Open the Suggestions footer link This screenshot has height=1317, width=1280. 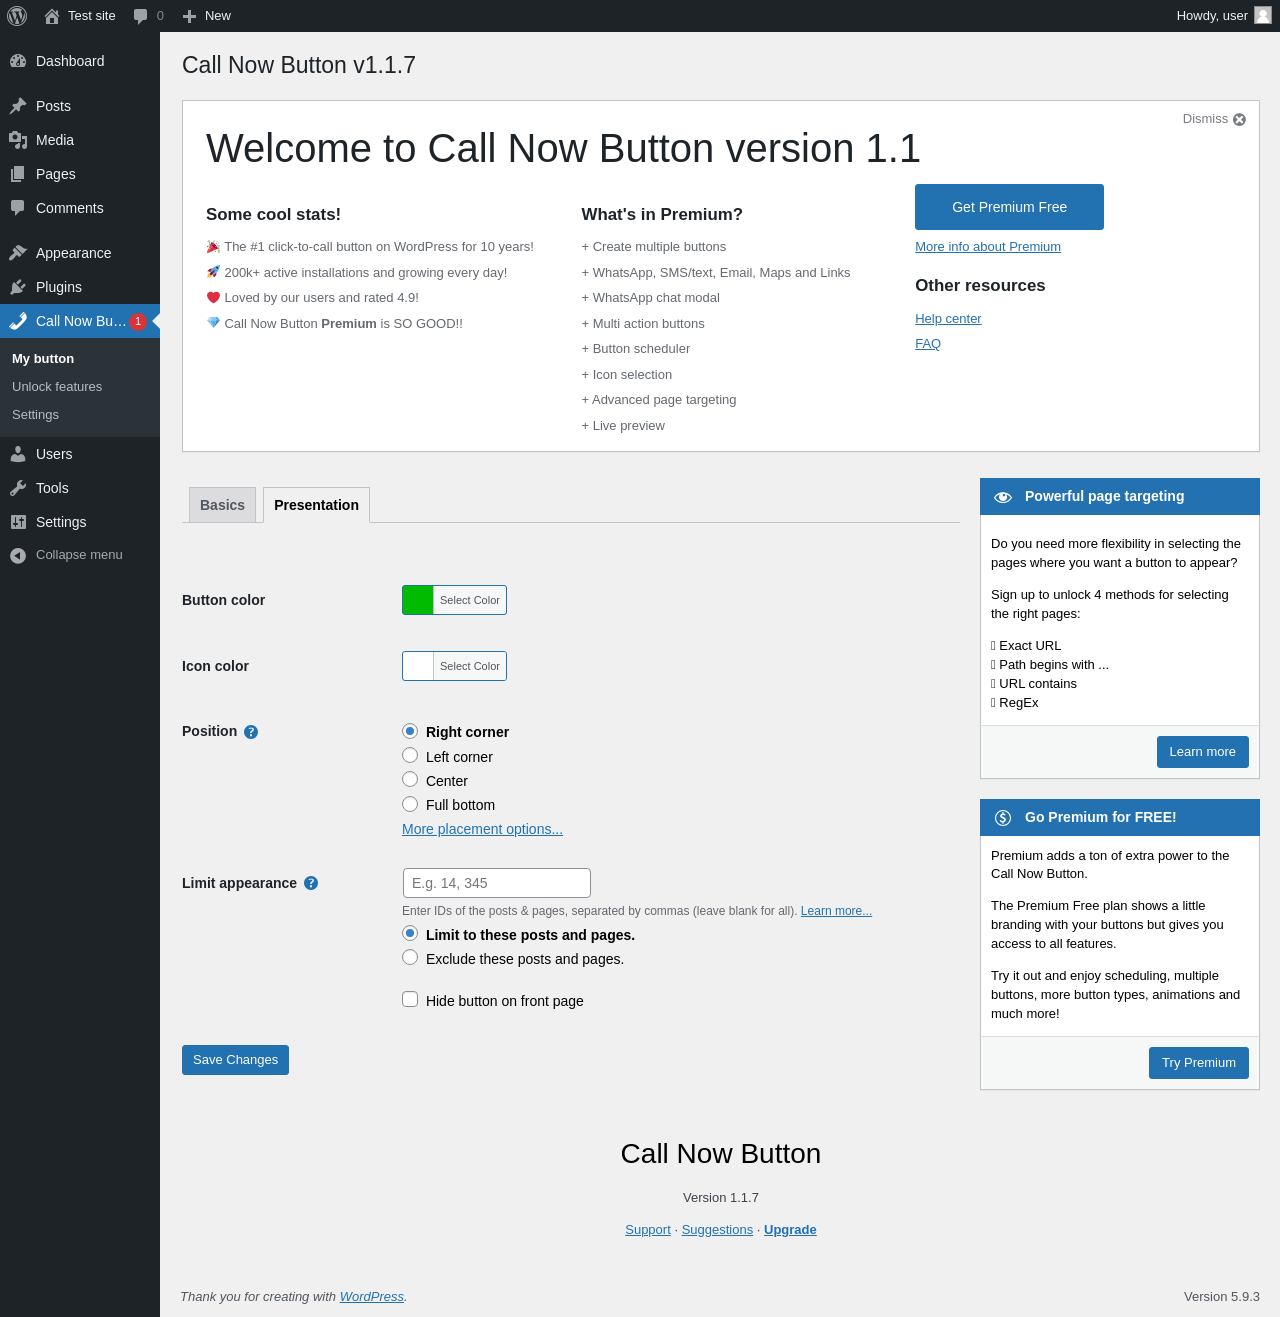point(717,1230)
